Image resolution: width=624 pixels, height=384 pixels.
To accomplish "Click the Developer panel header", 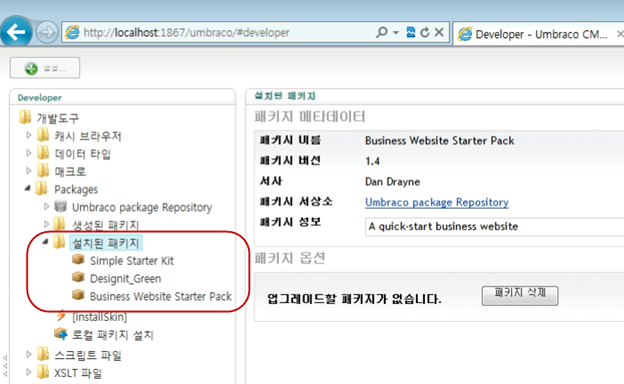I will [39, 97].
